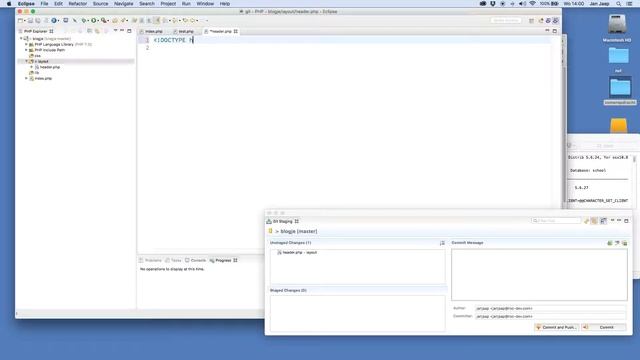Click the Author field
640x360 pixels.
point(550,309)
